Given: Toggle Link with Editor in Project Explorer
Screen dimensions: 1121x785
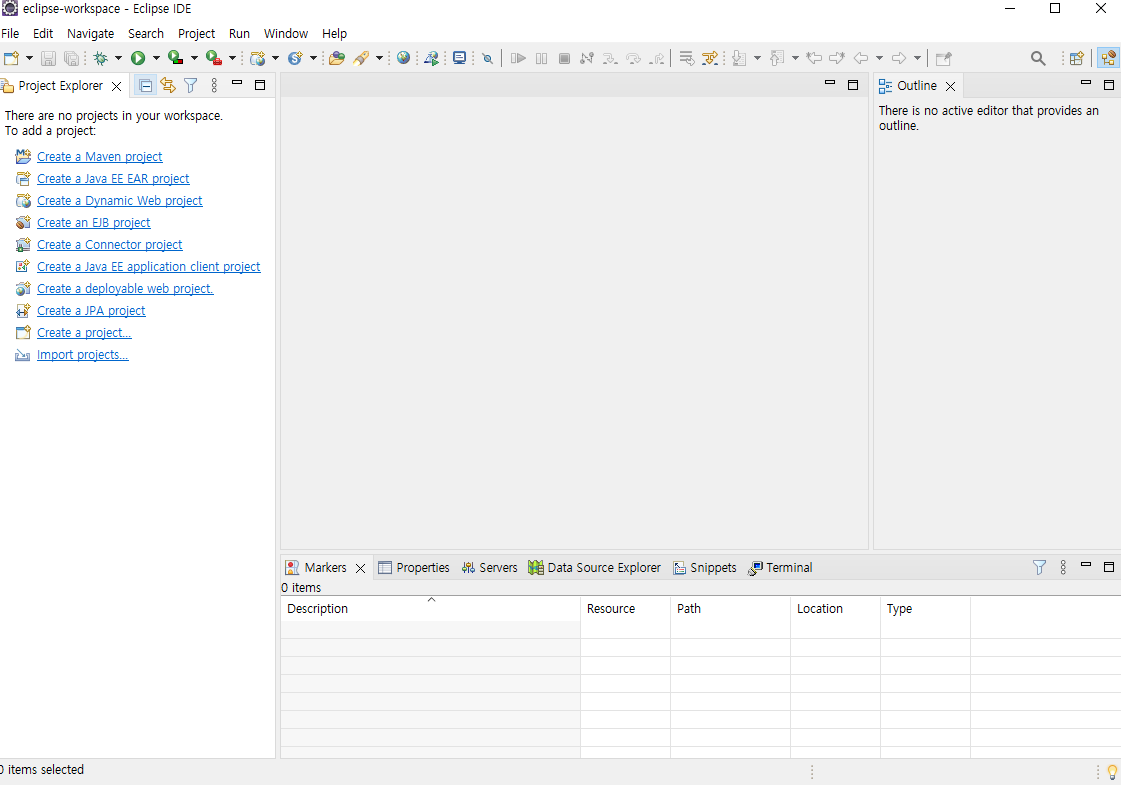Looking at the screenshot, I should pos(168,86).
